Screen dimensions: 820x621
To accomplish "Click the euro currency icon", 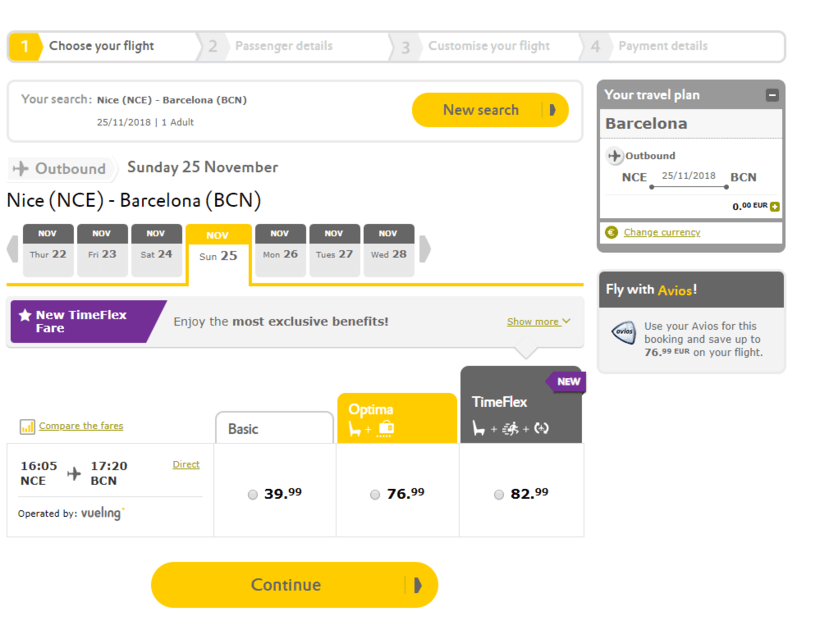I will click(612, 232).
